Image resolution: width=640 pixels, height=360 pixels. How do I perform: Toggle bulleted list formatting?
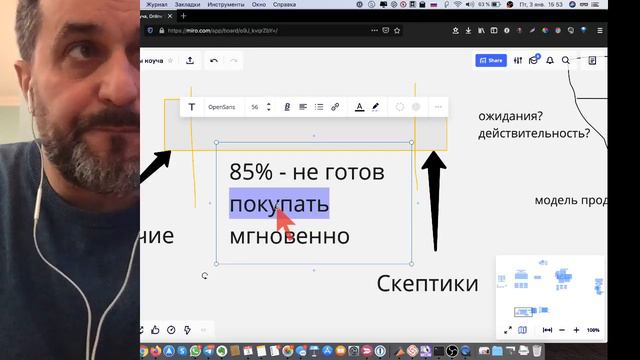point(319,107)
